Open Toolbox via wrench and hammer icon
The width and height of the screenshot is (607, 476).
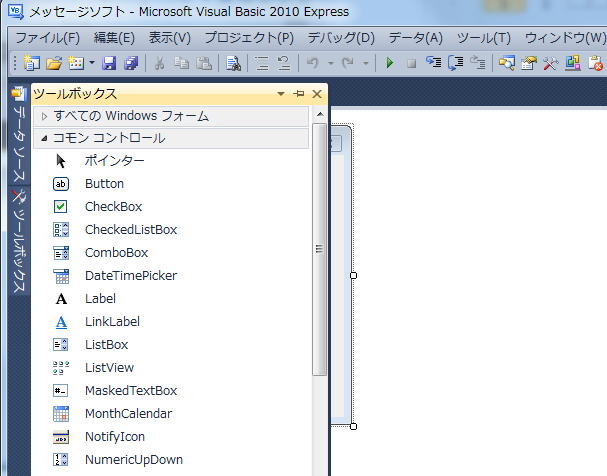pyautogui.click(x=550, y=63)
